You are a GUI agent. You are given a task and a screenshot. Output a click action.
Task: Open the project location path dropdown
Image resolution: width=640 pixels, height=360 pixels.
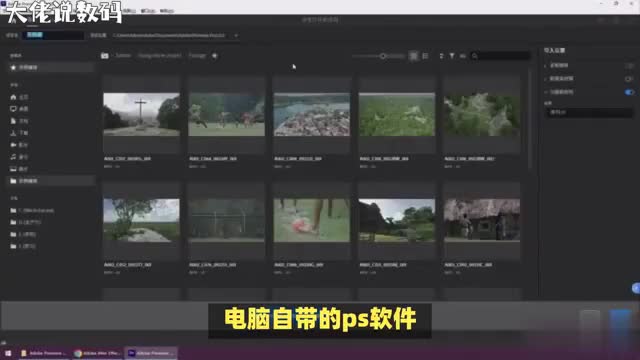pos(176,36)
